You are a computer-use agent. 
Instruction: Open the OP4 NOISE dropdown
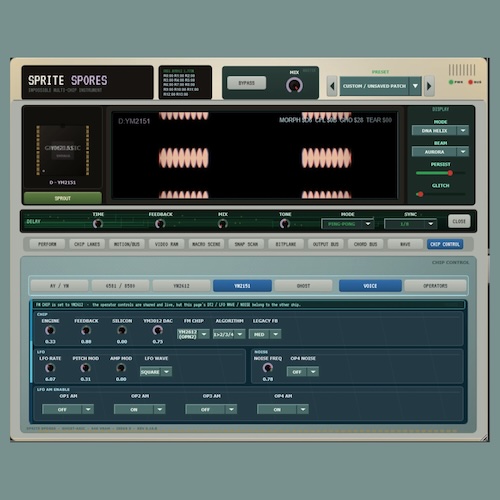tap(303, 372)
